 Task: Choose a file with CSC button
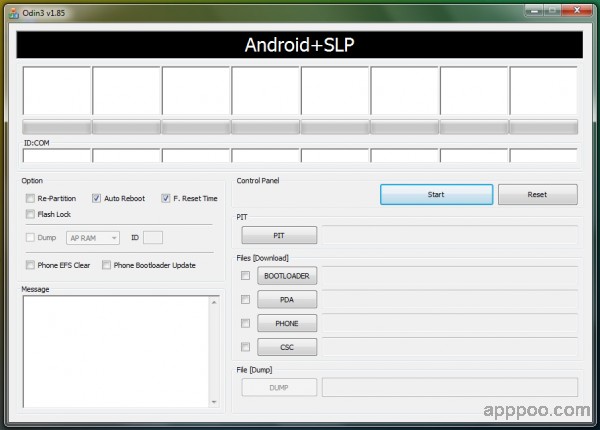[287, 347]
